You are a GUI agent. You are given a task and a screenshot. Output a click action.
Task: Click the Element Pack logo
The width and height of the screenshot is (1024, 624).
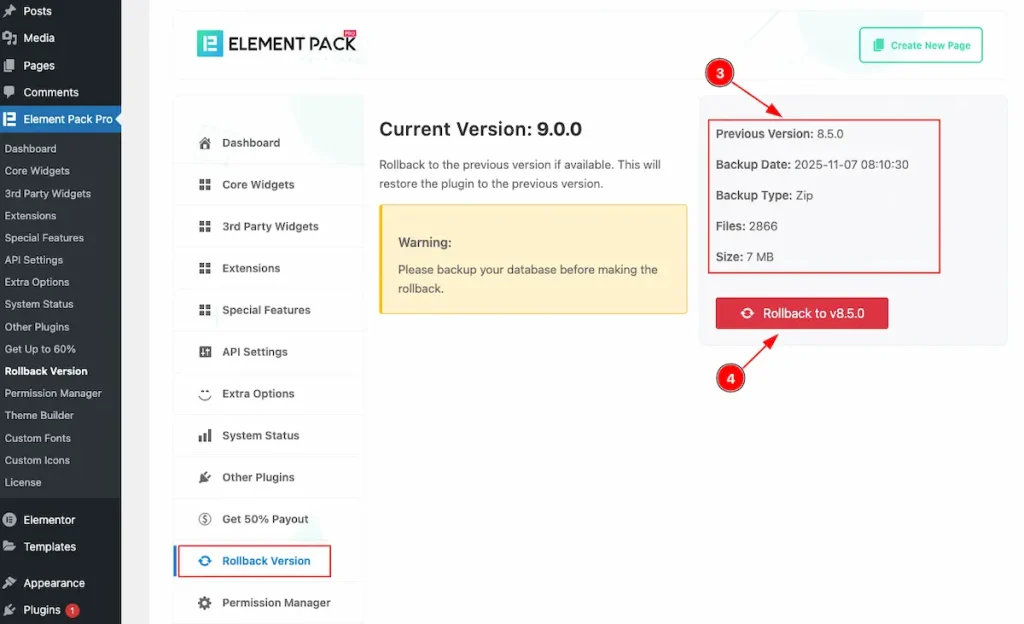276,43
